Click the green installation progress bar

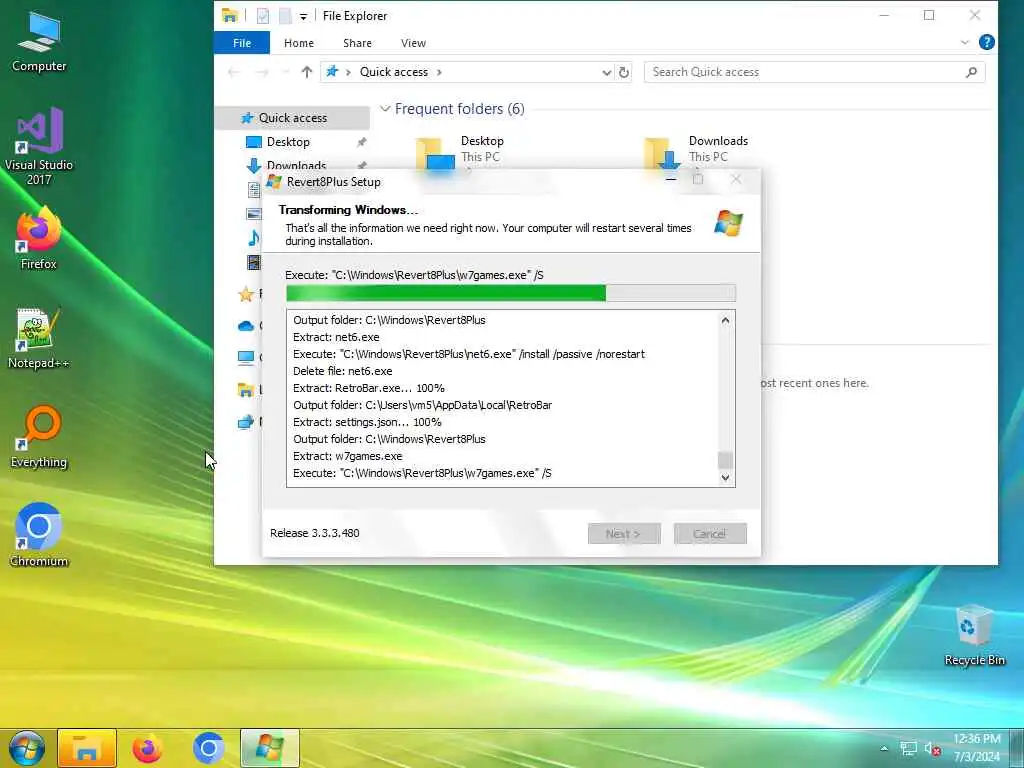point(511,293)
